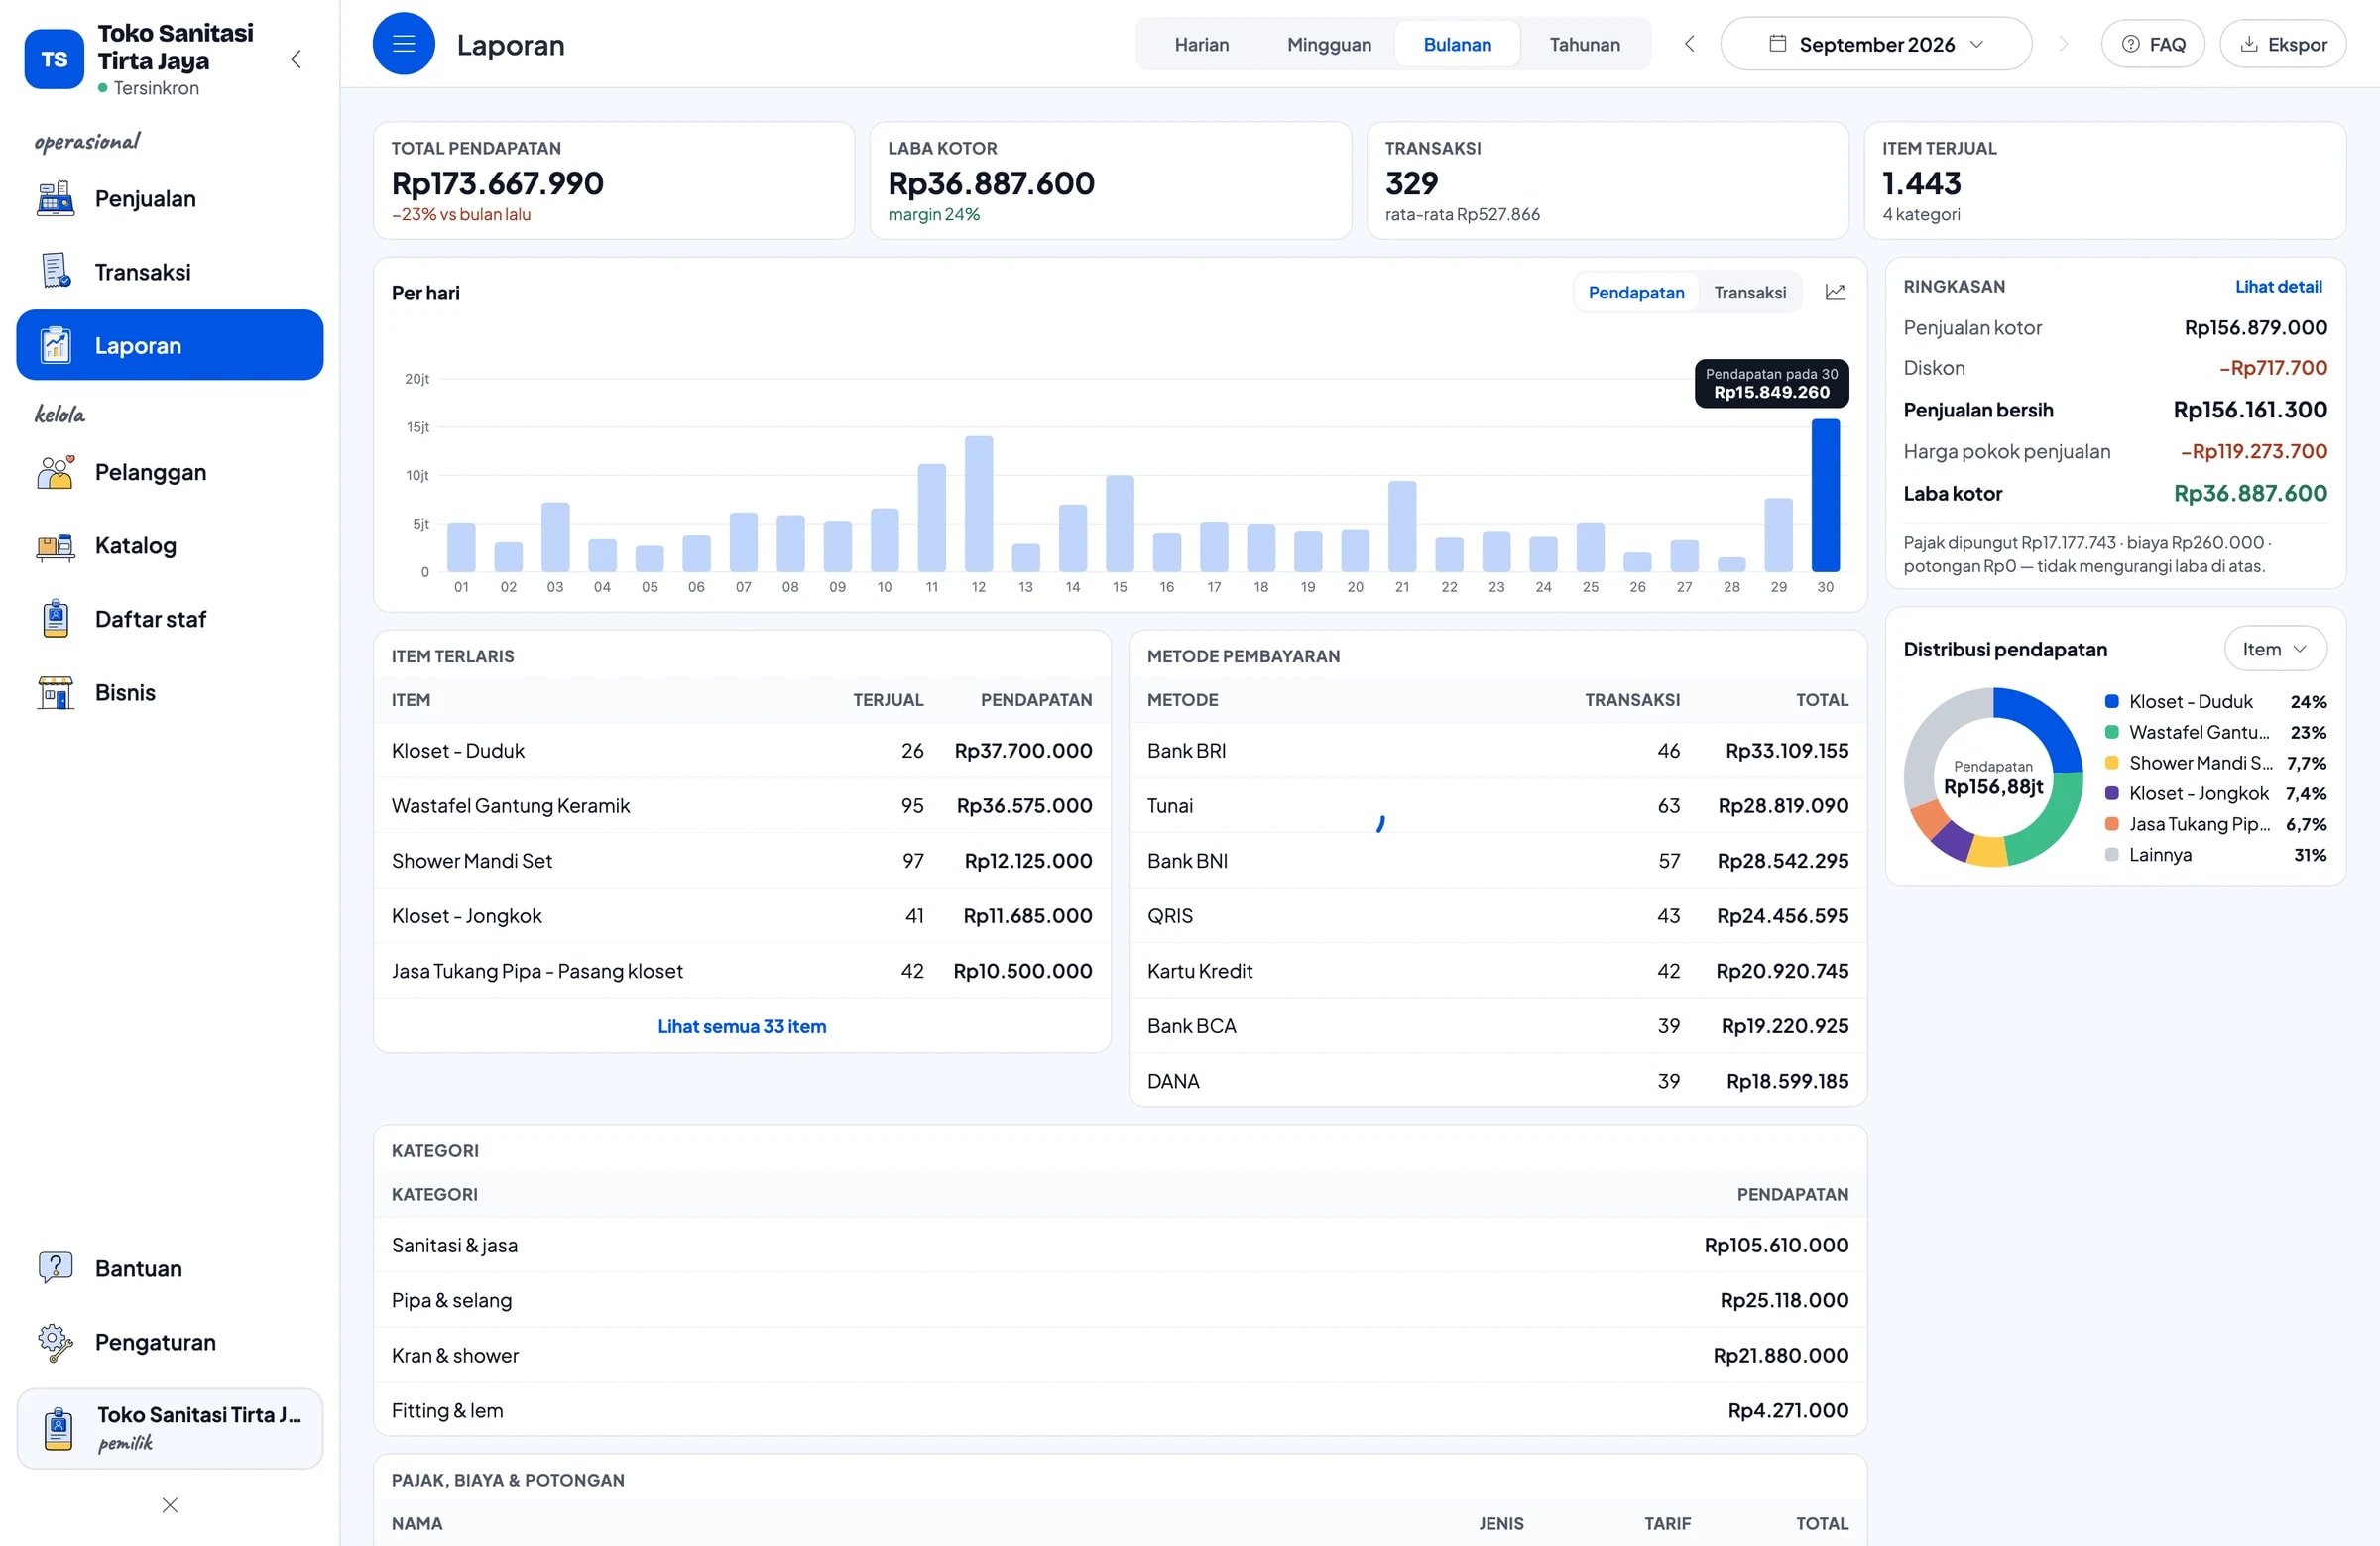This screenshot has height=1546, width=2380.
Task: Open the Transaksi sidebar item
Action: coord(170,272)
